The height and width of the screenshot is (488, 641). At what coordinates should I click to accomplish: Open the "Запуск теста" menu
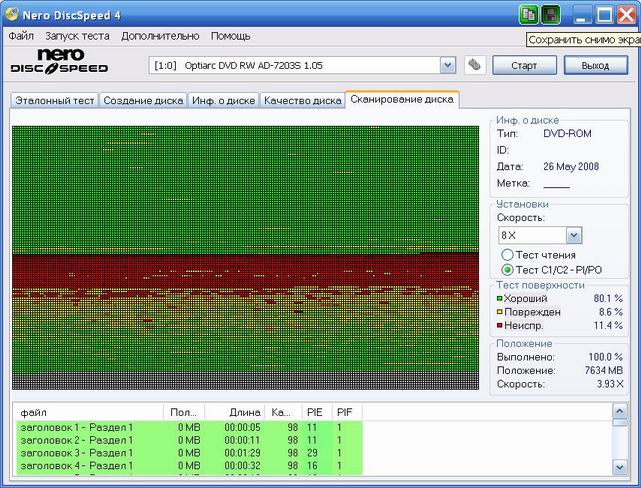pyautogui.click(x=77, y=36)
